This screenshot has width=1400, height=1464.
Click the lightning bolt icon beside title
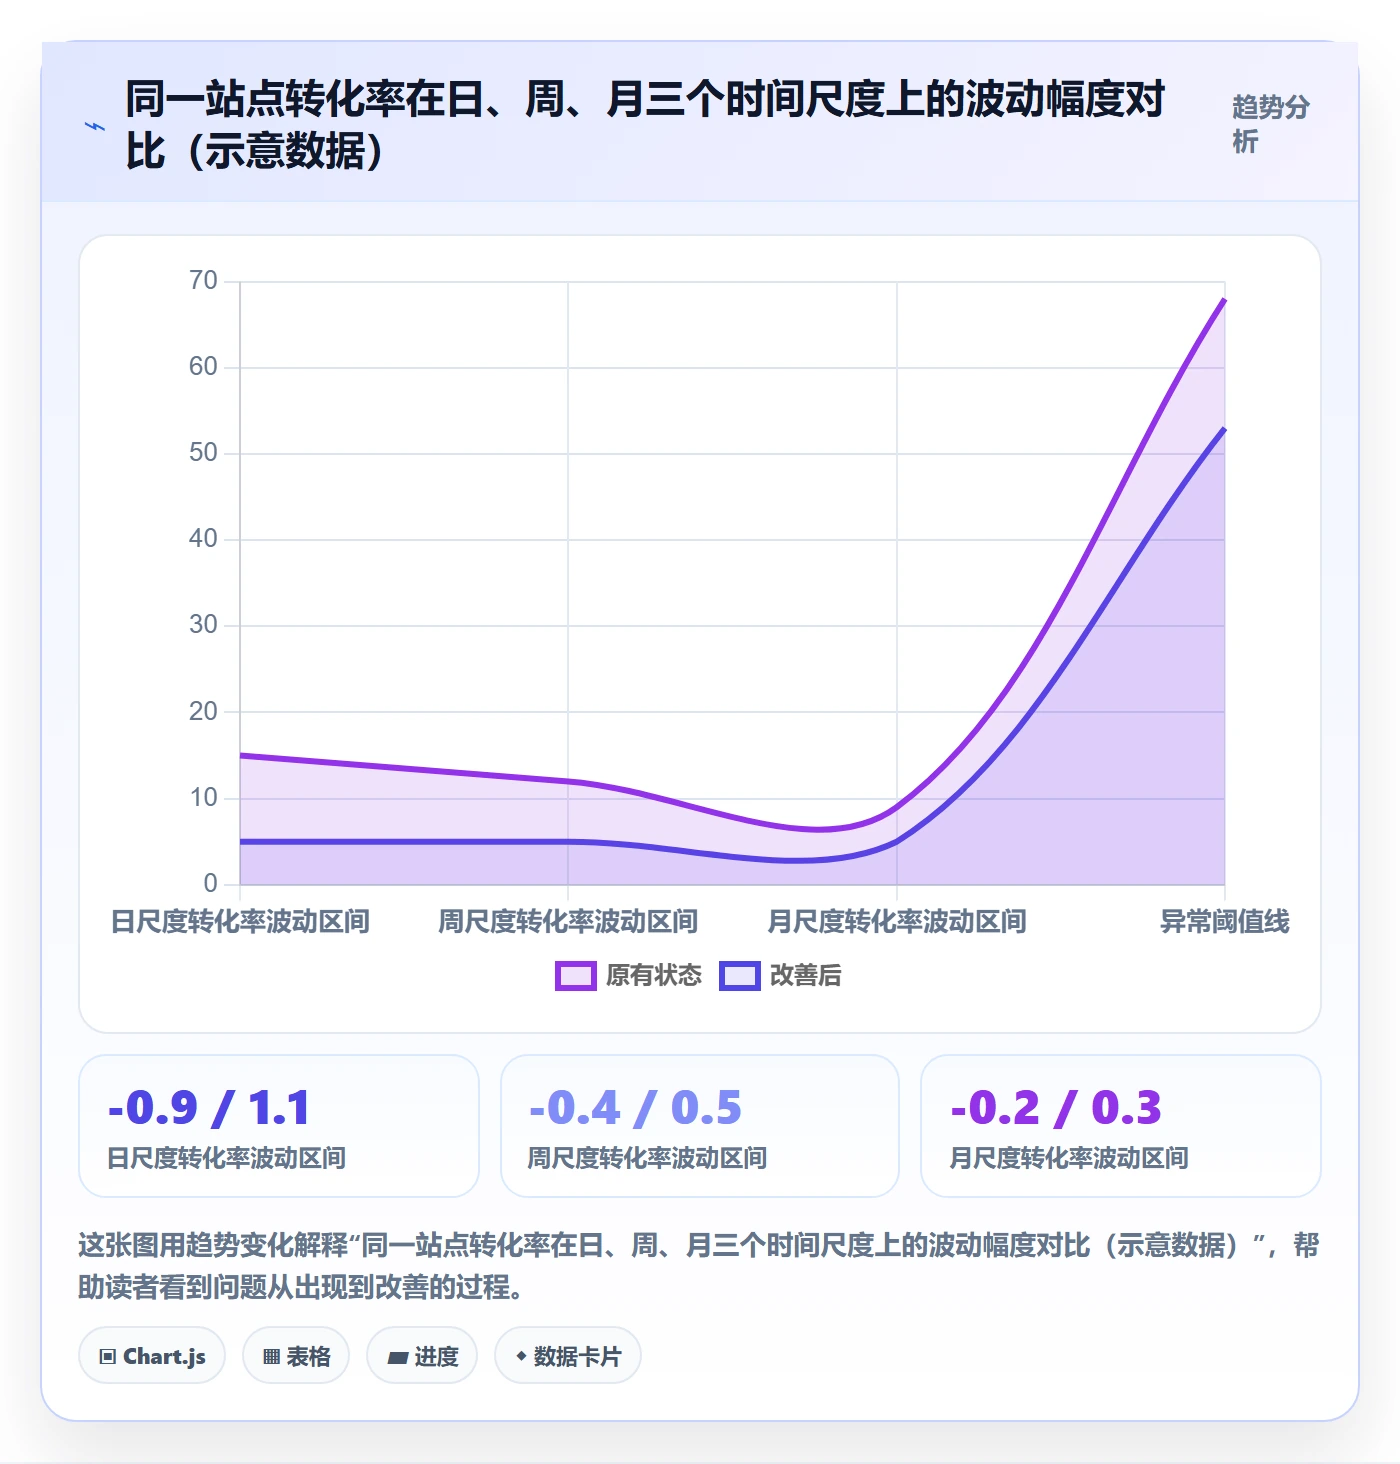pyautogui.click(x=95, y=126)
